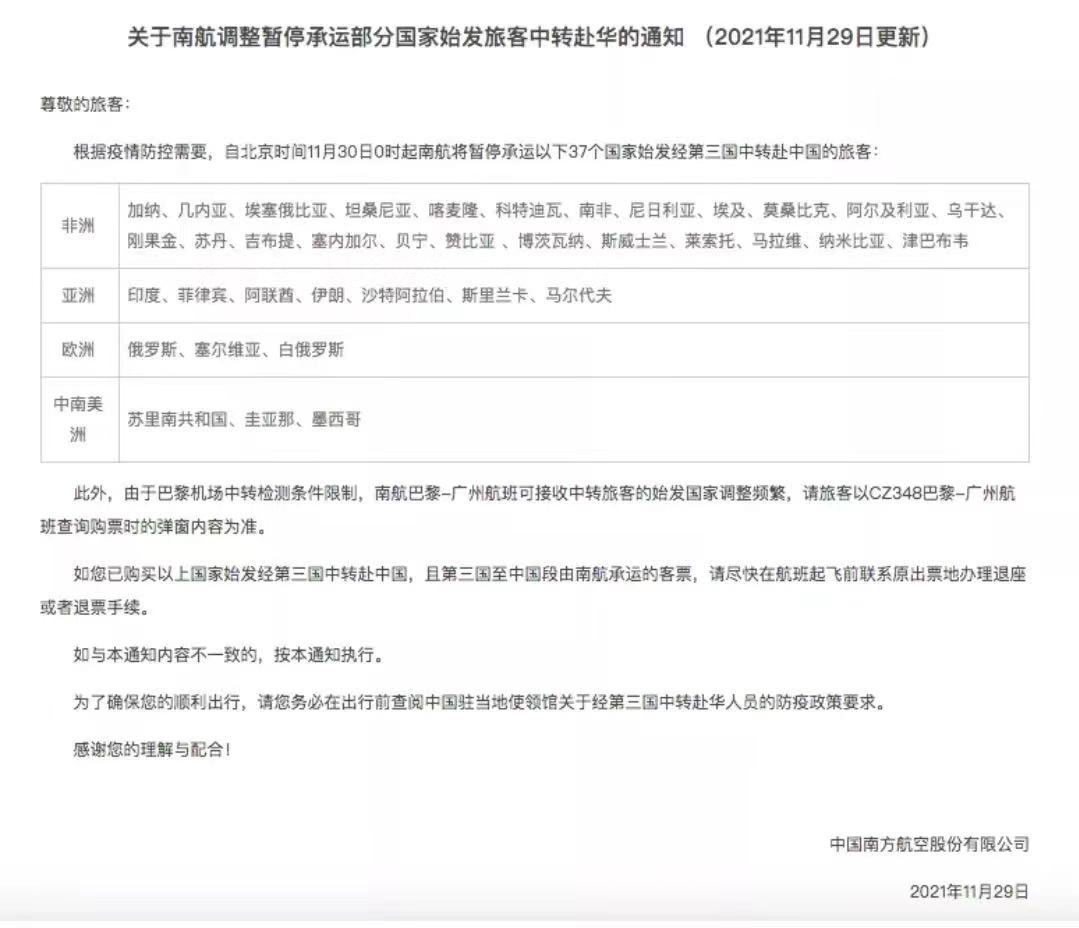1079x928 pixels.
Task: Click the country name 纳米比亚
Action: coord(852,241)
